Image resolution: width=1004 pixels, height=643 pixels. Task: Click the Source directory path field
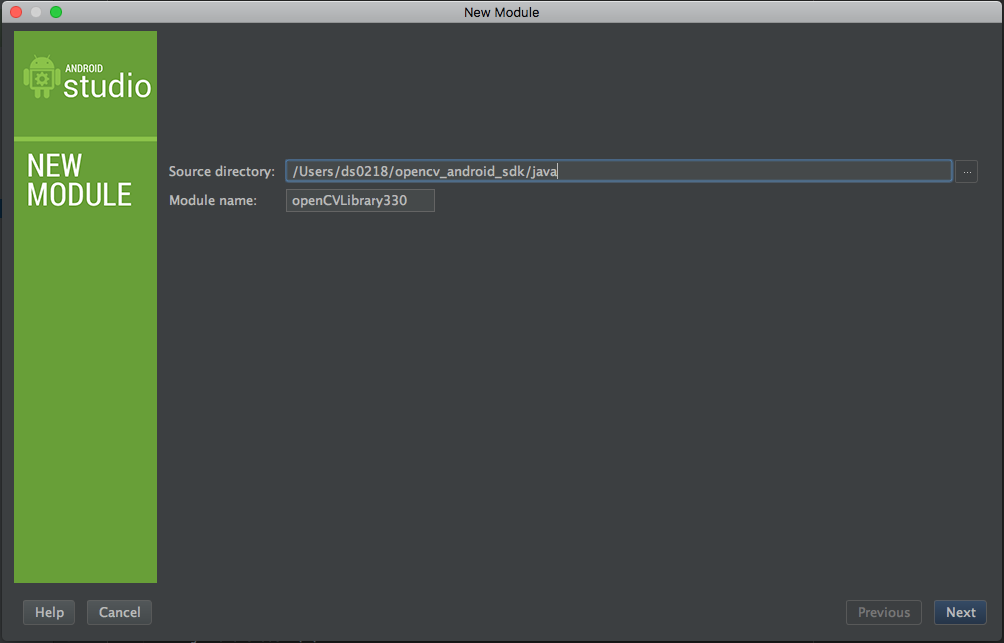619,171
